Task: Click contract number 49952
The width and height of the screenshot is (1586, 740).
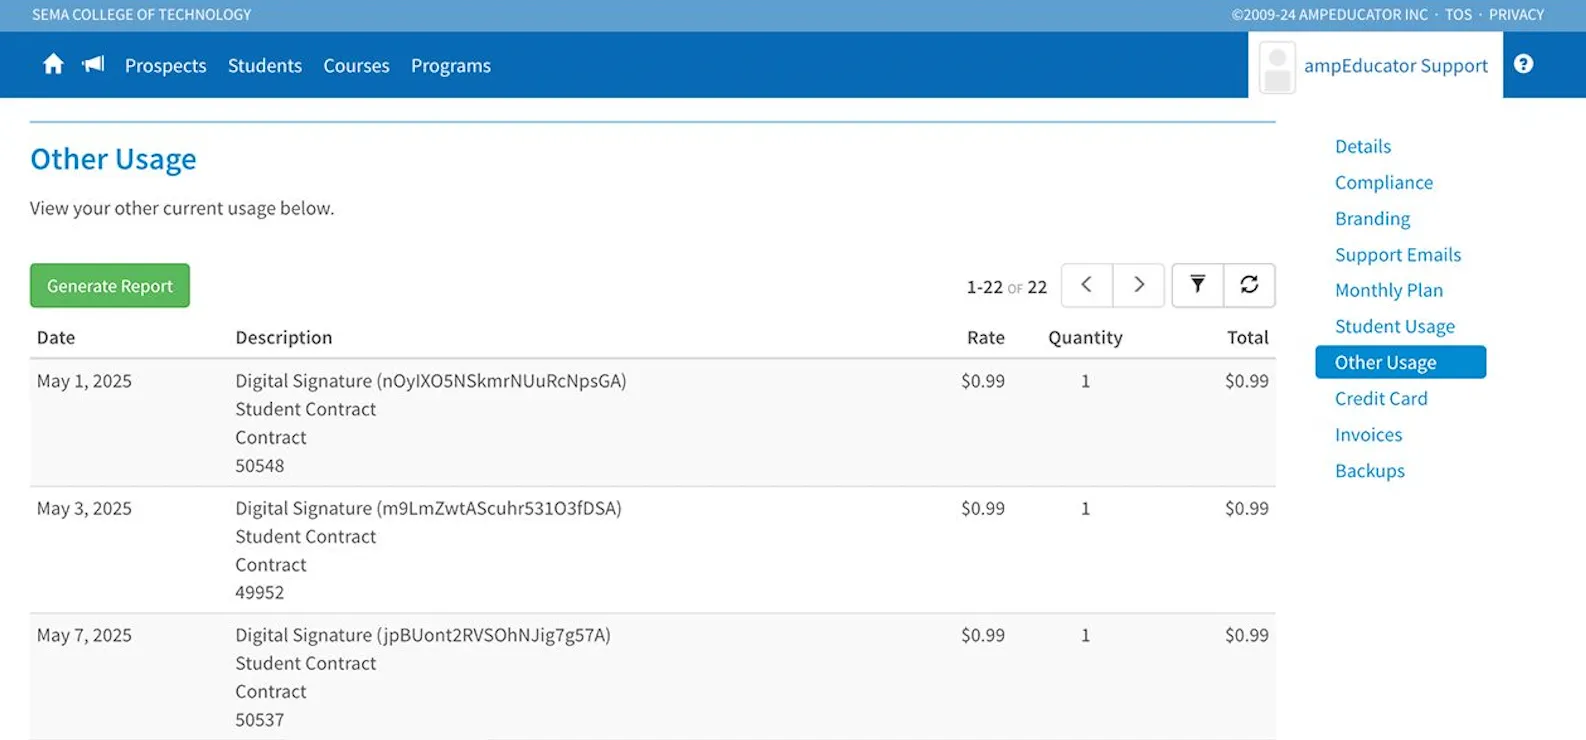Action: click(260, 593)
